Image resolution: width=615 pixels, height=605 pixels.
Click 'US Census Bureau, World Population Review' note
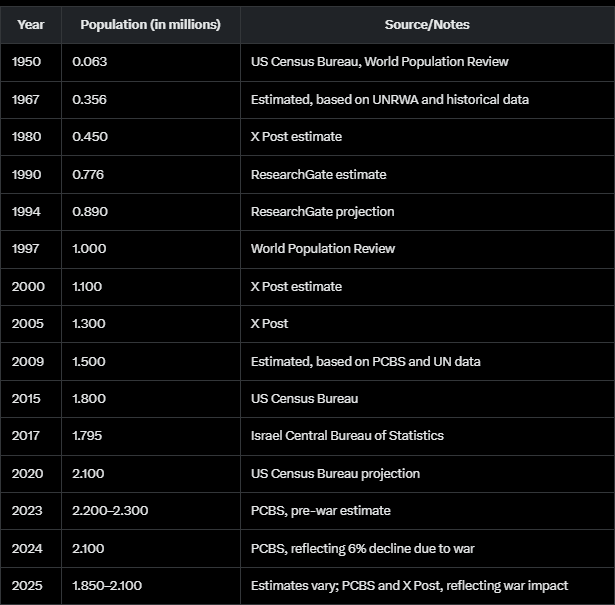(380, 62)
